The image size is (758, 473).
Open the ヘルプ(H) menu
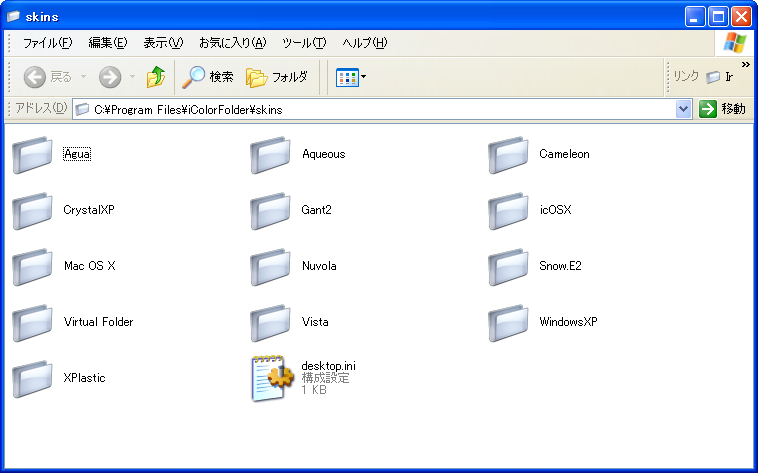[365, 43]
